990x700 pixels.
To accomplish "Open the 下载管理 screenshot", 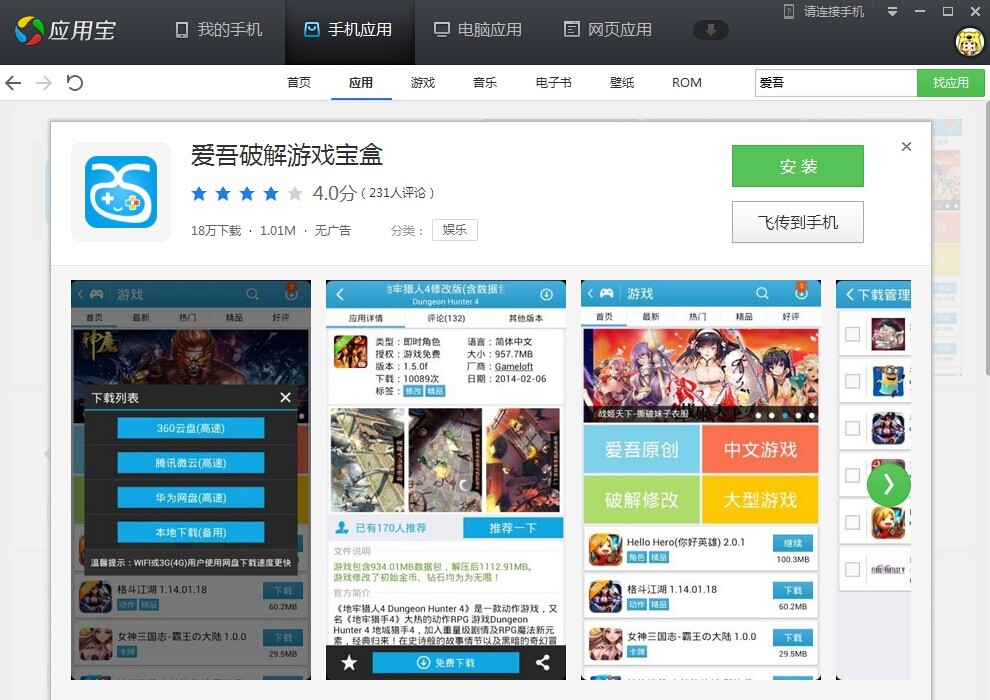I will 873,480.
